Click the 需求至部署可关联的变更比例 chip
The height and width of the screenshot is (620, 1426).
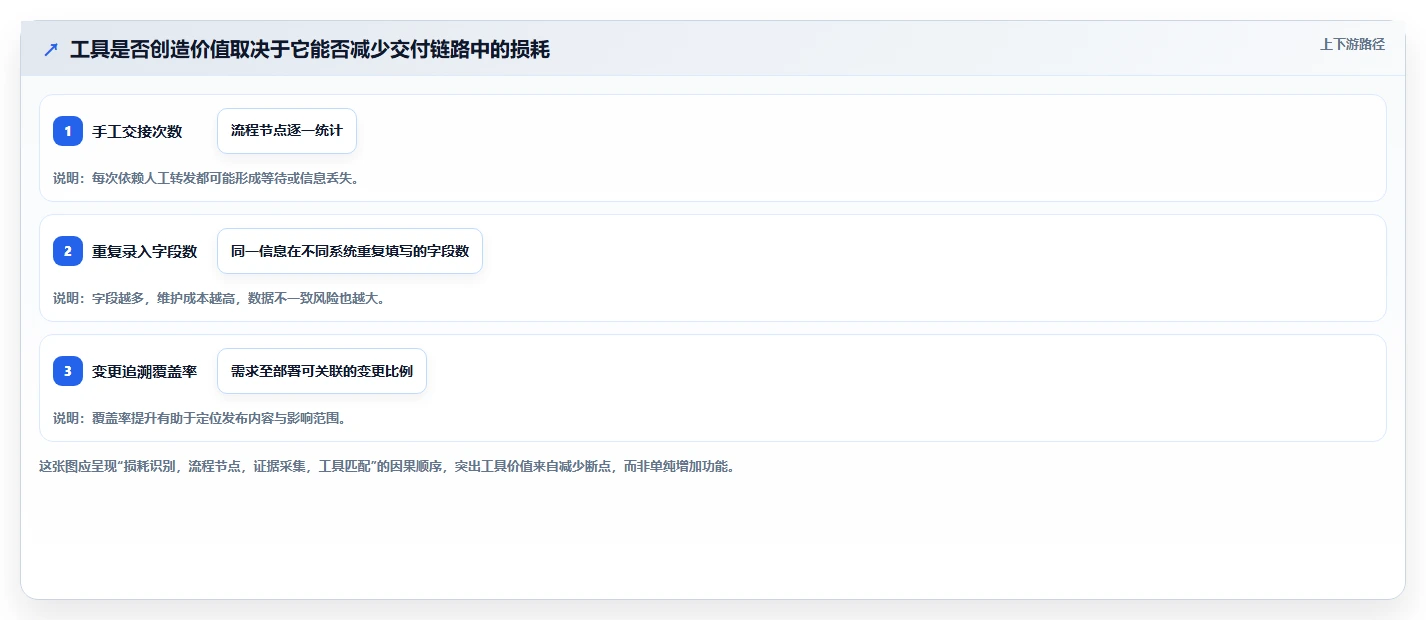pos(322,371)
